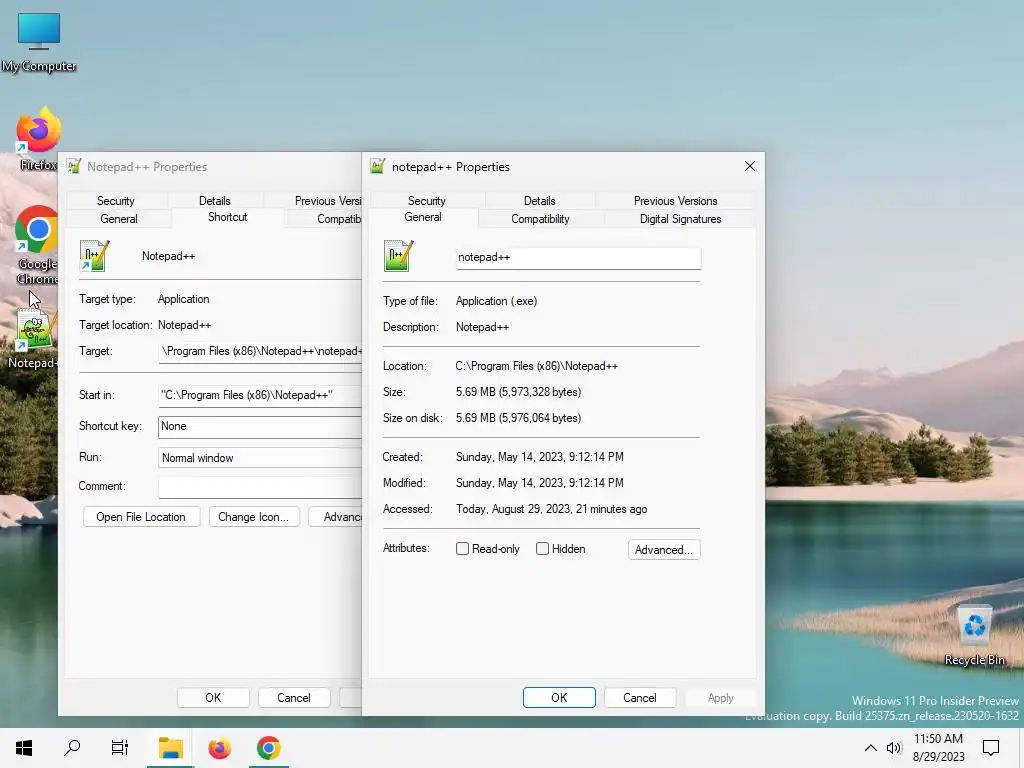Select Shortcut tab in shortcut Properties window
Screen dimensions: 1024x768
pos(227,217)
